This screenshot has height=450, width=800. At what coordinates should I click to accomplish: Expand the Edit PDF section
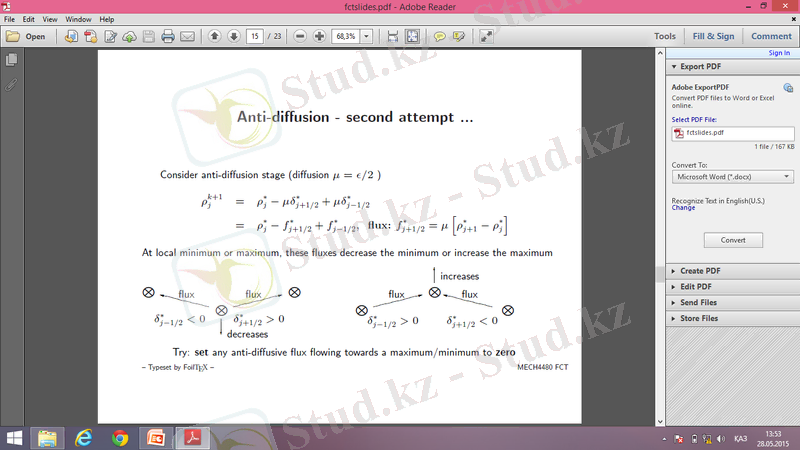coord(733,287)
